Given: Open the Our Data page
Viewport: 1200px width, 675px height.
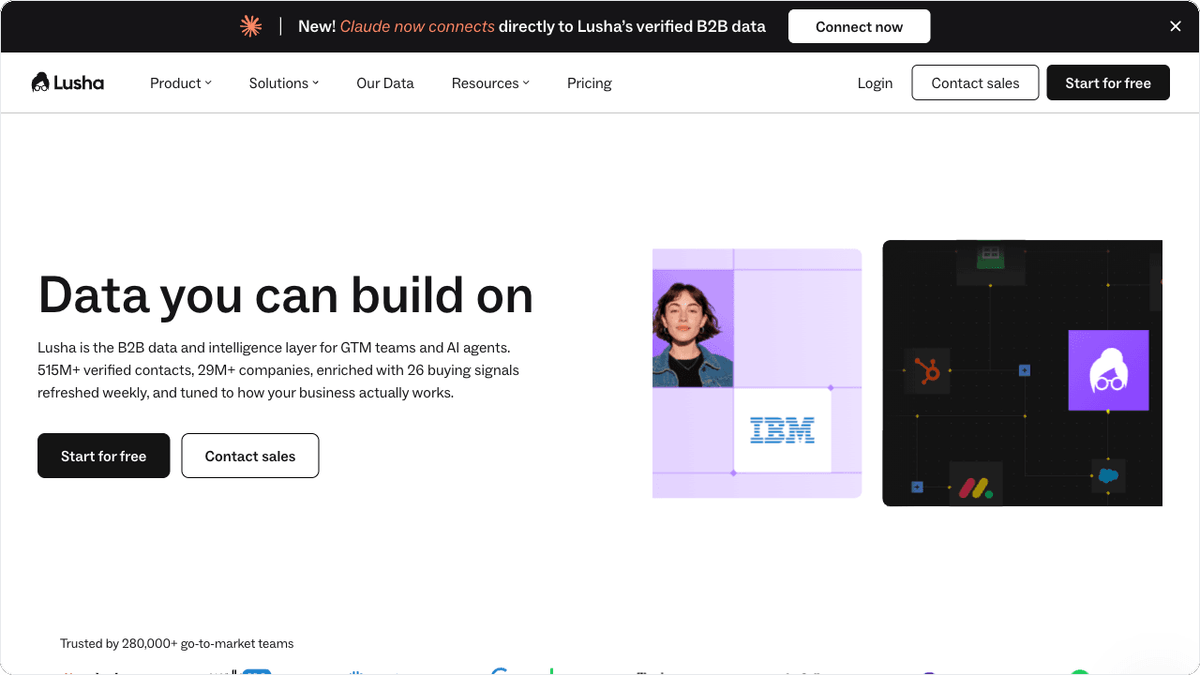Looking at the screenshot, I should pyautogui.click(x=385, y=83).
